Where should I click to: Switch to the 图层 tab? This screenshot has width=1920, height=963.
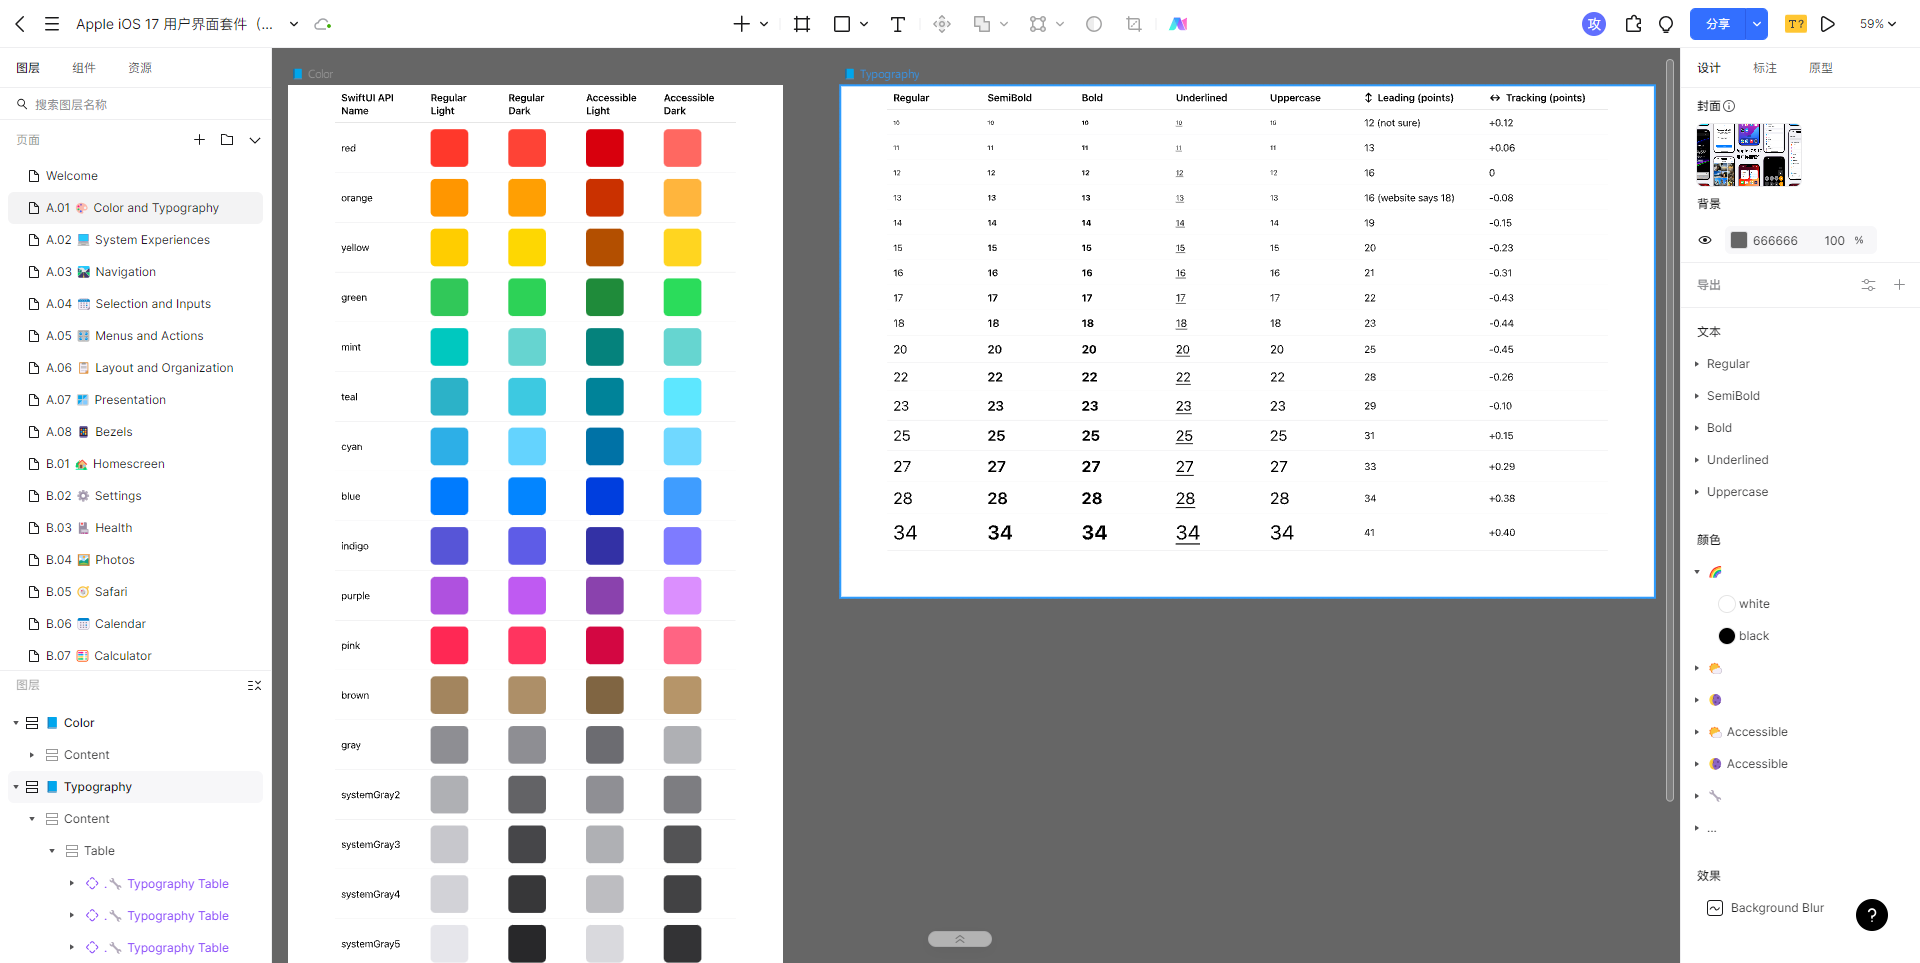click(28, 68)
